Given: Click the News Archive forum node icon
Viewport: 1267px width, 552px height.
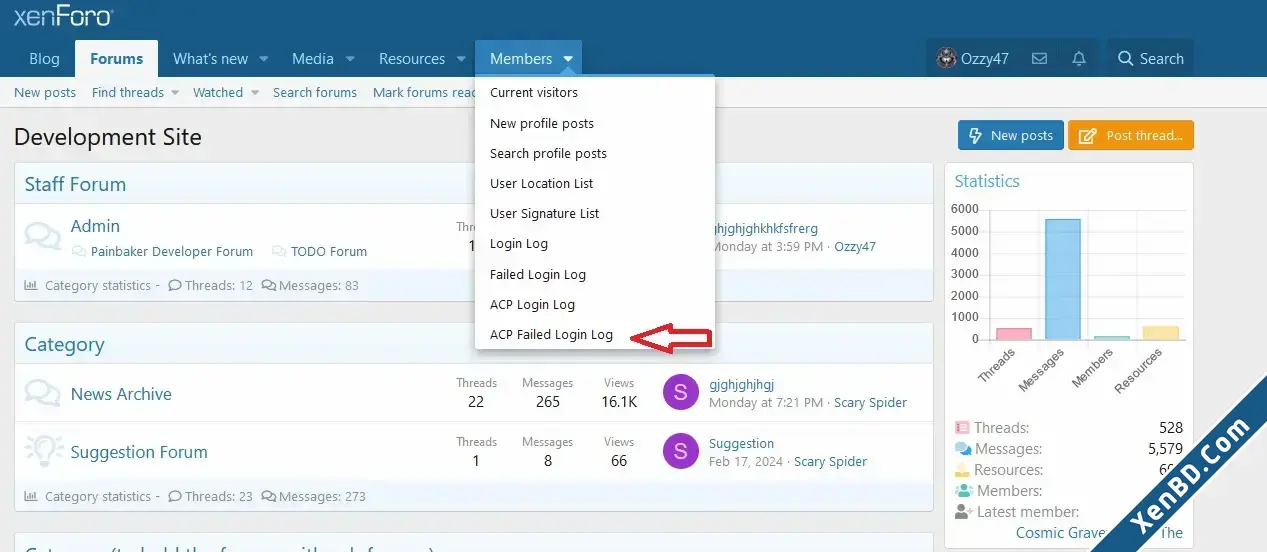Looking at the screenshot, I should (42, 392).
